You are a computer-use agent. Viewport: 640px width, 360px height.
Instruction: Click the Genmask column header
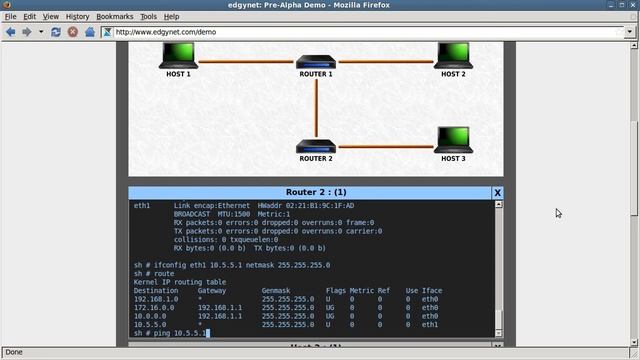[x=276, y=291]
